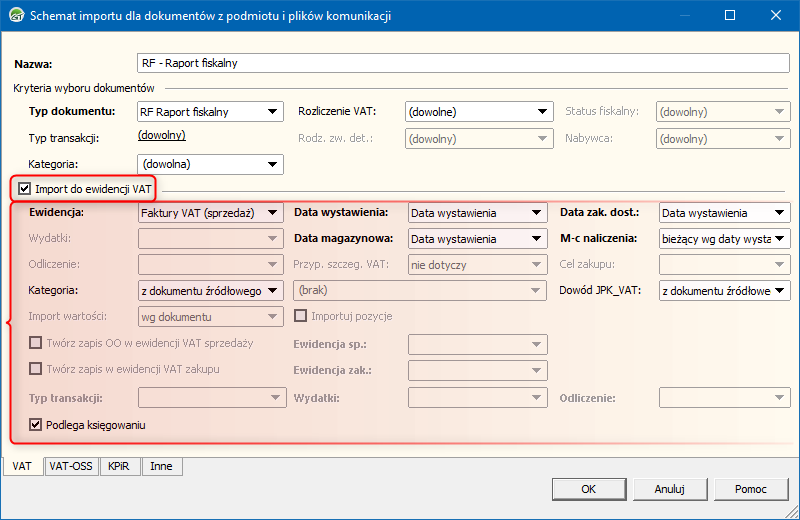Click the application icon in title bar
The width and height of the screenshot is (800, 520).
tap(17, 15)
